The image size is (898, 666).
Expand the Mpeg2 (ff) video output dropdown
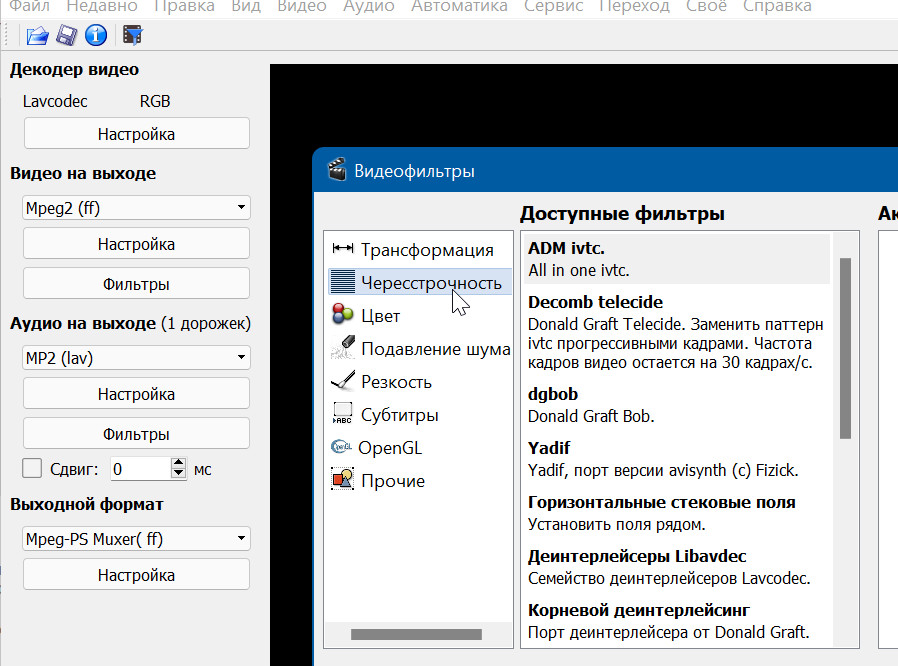click(x=136, y=208)
